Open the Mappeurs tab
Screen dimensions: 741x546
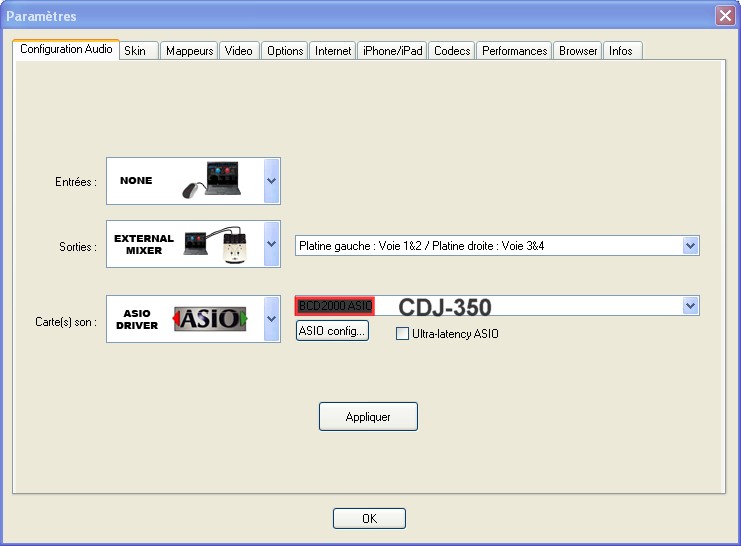pyautogui.click(x=189, y=51)
